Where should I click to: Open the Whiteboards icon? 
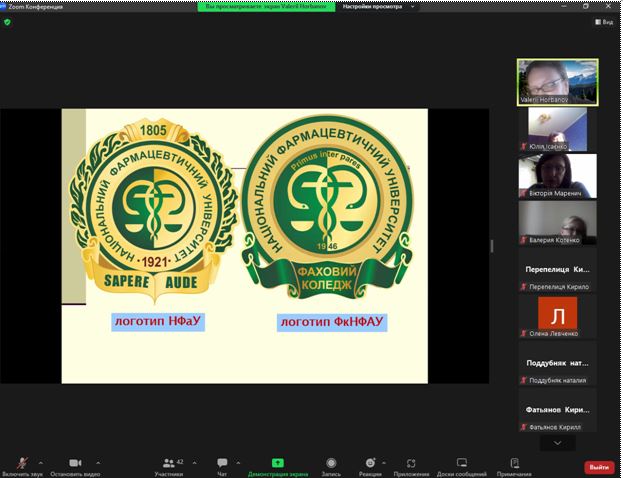pyautogui.click(x=462, y=463)
